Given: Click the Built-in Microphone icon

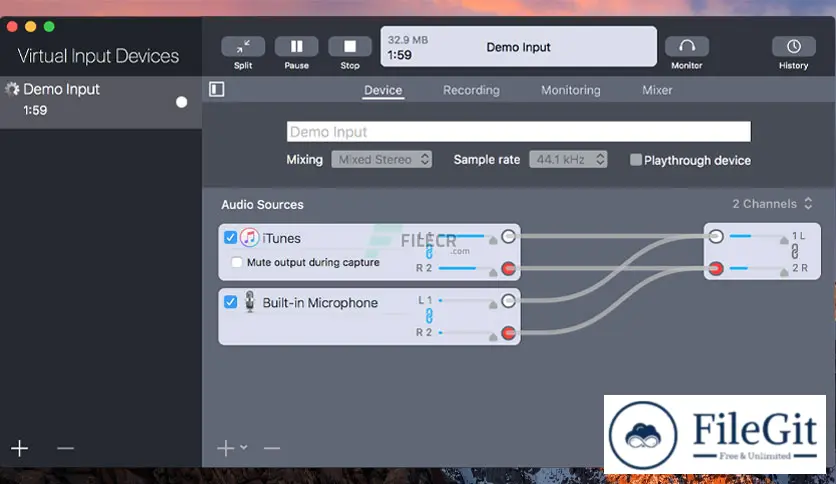Looking at the screenshot, I should (249, 302).
